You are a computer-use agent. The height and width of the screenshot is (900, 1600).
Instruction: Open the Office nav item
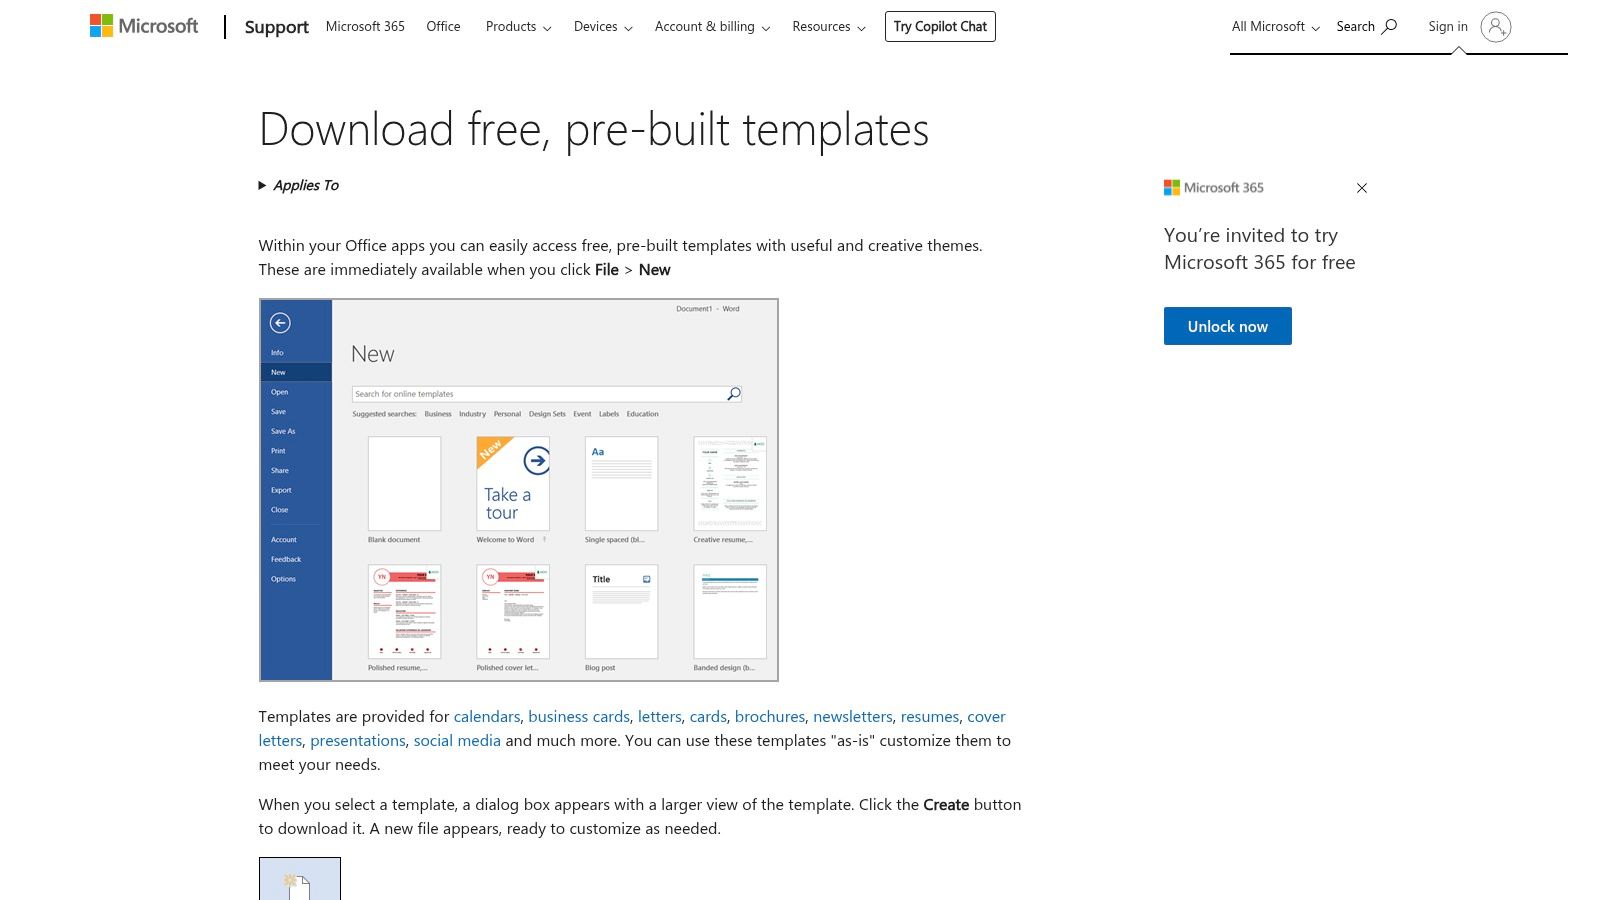(x=443, y=27)
